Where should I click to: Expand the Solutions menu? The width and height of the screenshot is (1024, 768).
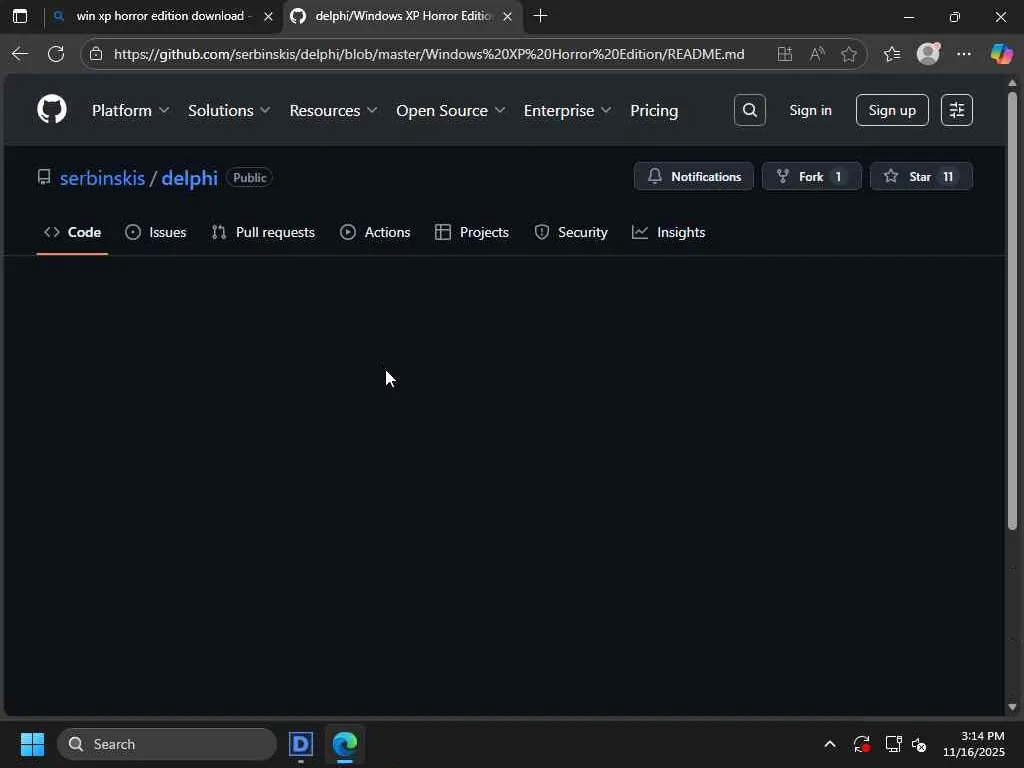(229, 110)
